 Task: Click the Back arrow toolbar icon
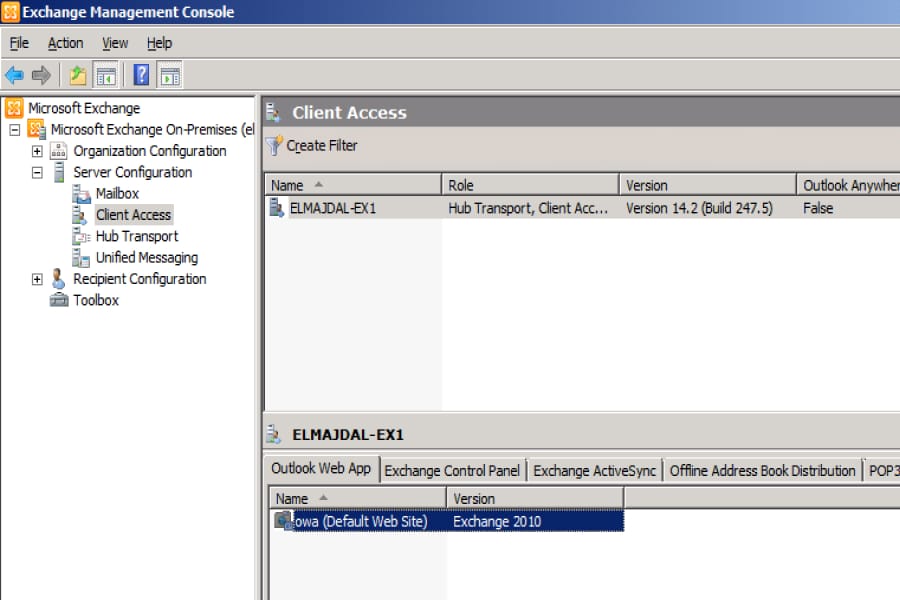14,75
